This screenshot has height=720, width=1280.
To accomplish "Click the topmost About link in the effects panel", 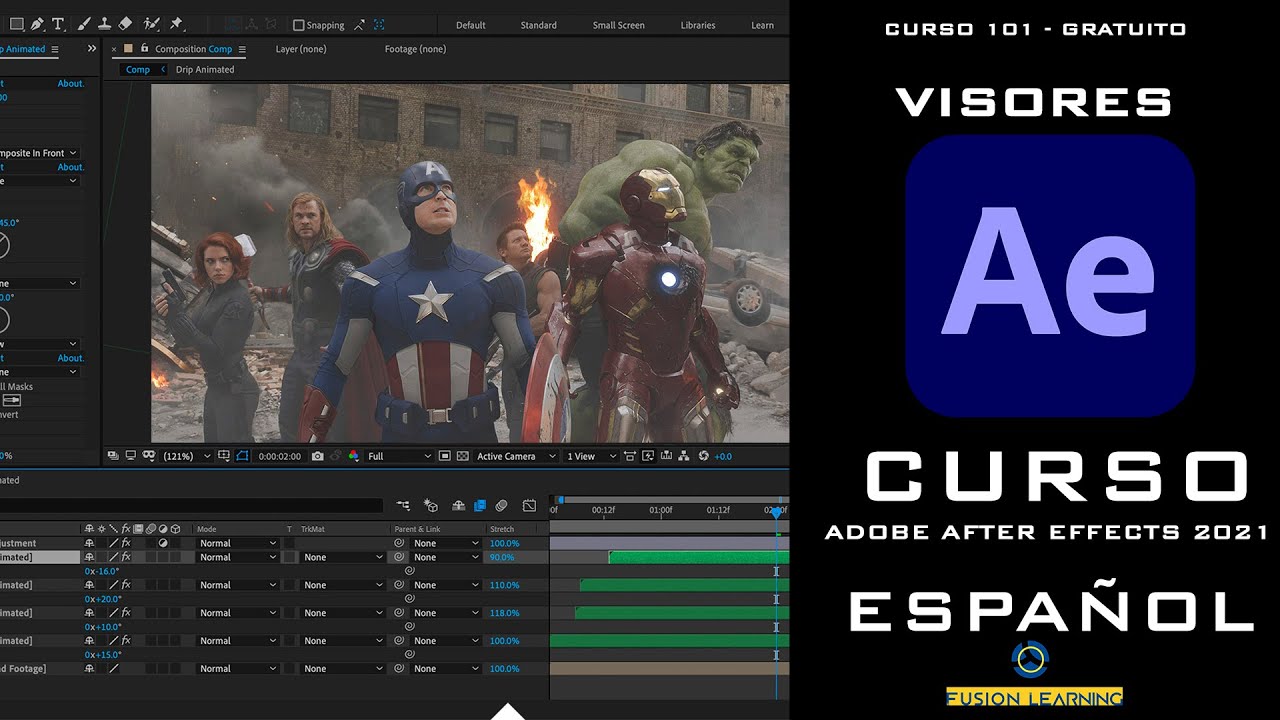I will click(71, 84).
